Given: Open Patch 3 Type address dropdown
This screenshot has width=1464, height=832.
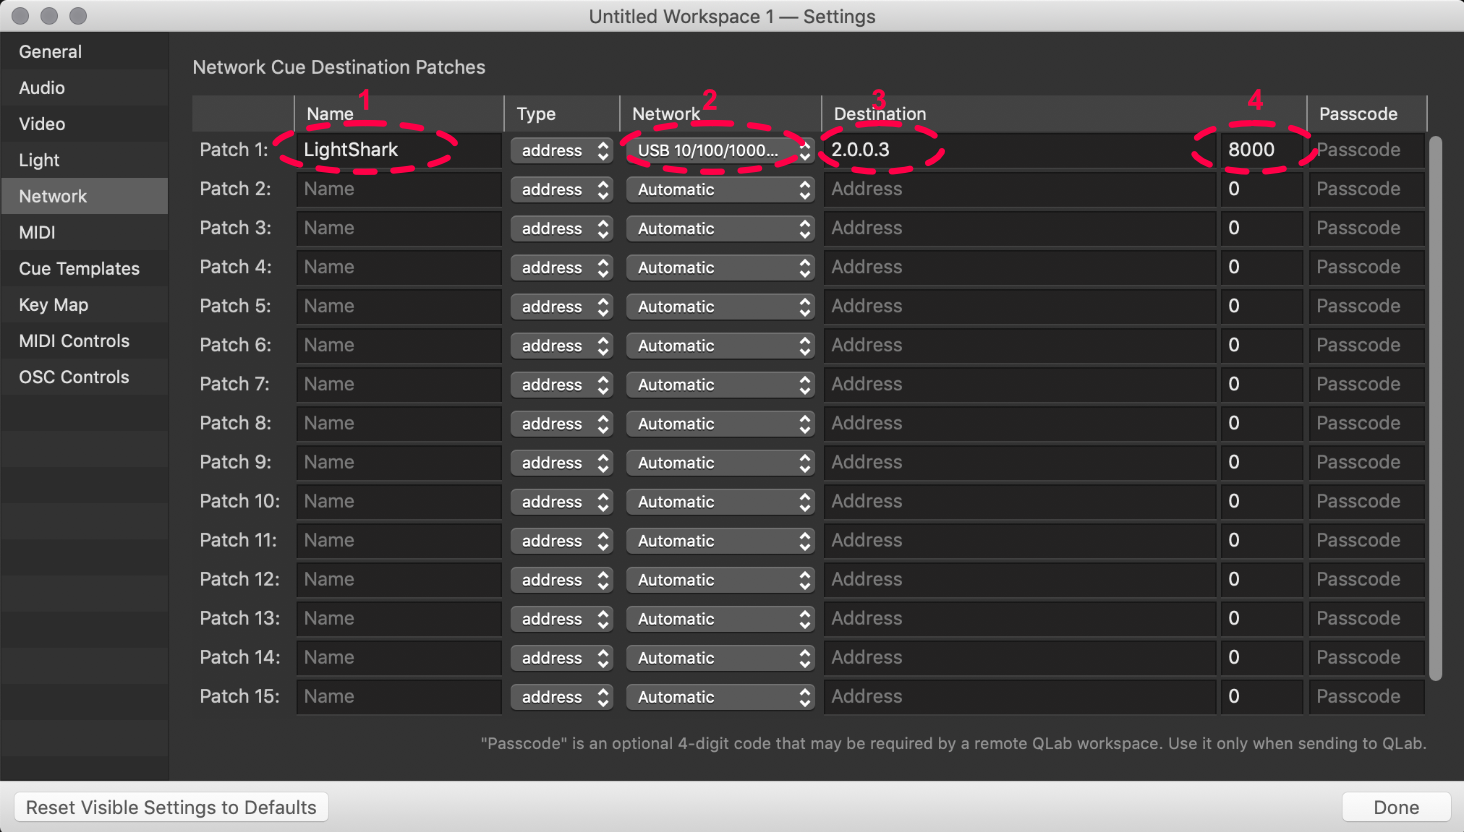Looking at the screenshot, I should pos(561,228).
